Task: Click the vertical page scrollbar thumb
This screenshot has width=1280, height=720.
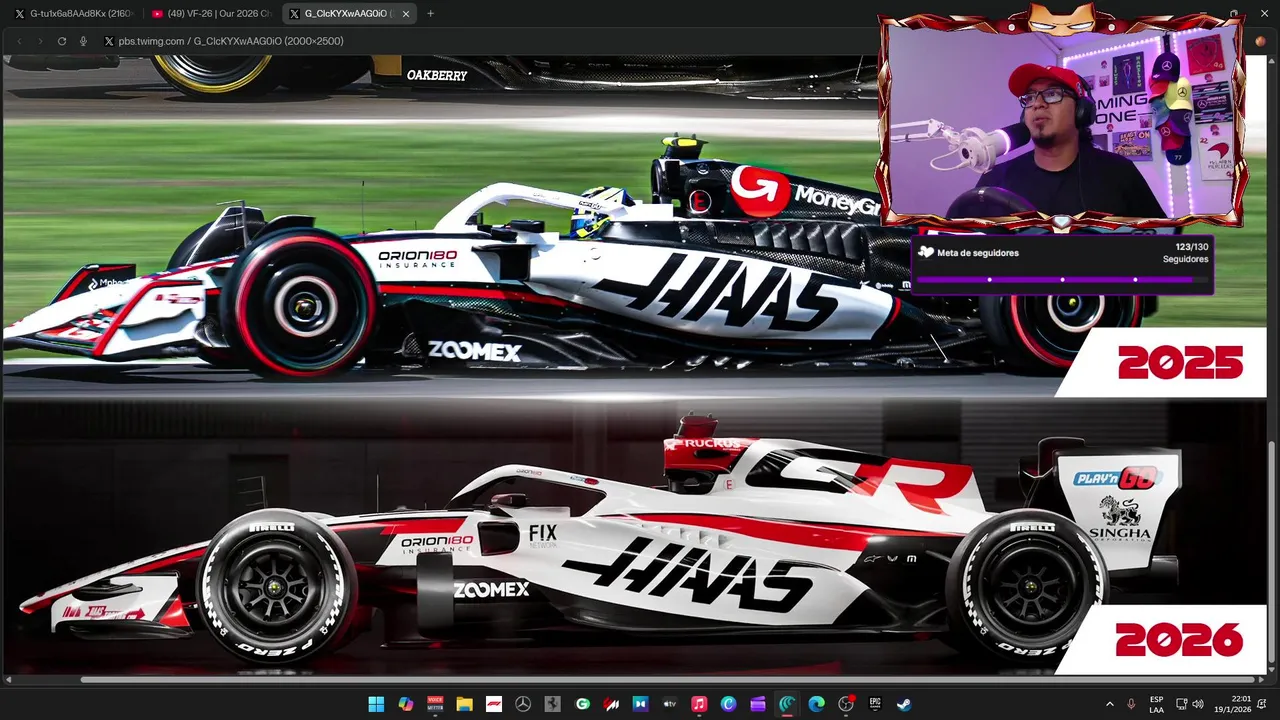Action: [1273, 554]
